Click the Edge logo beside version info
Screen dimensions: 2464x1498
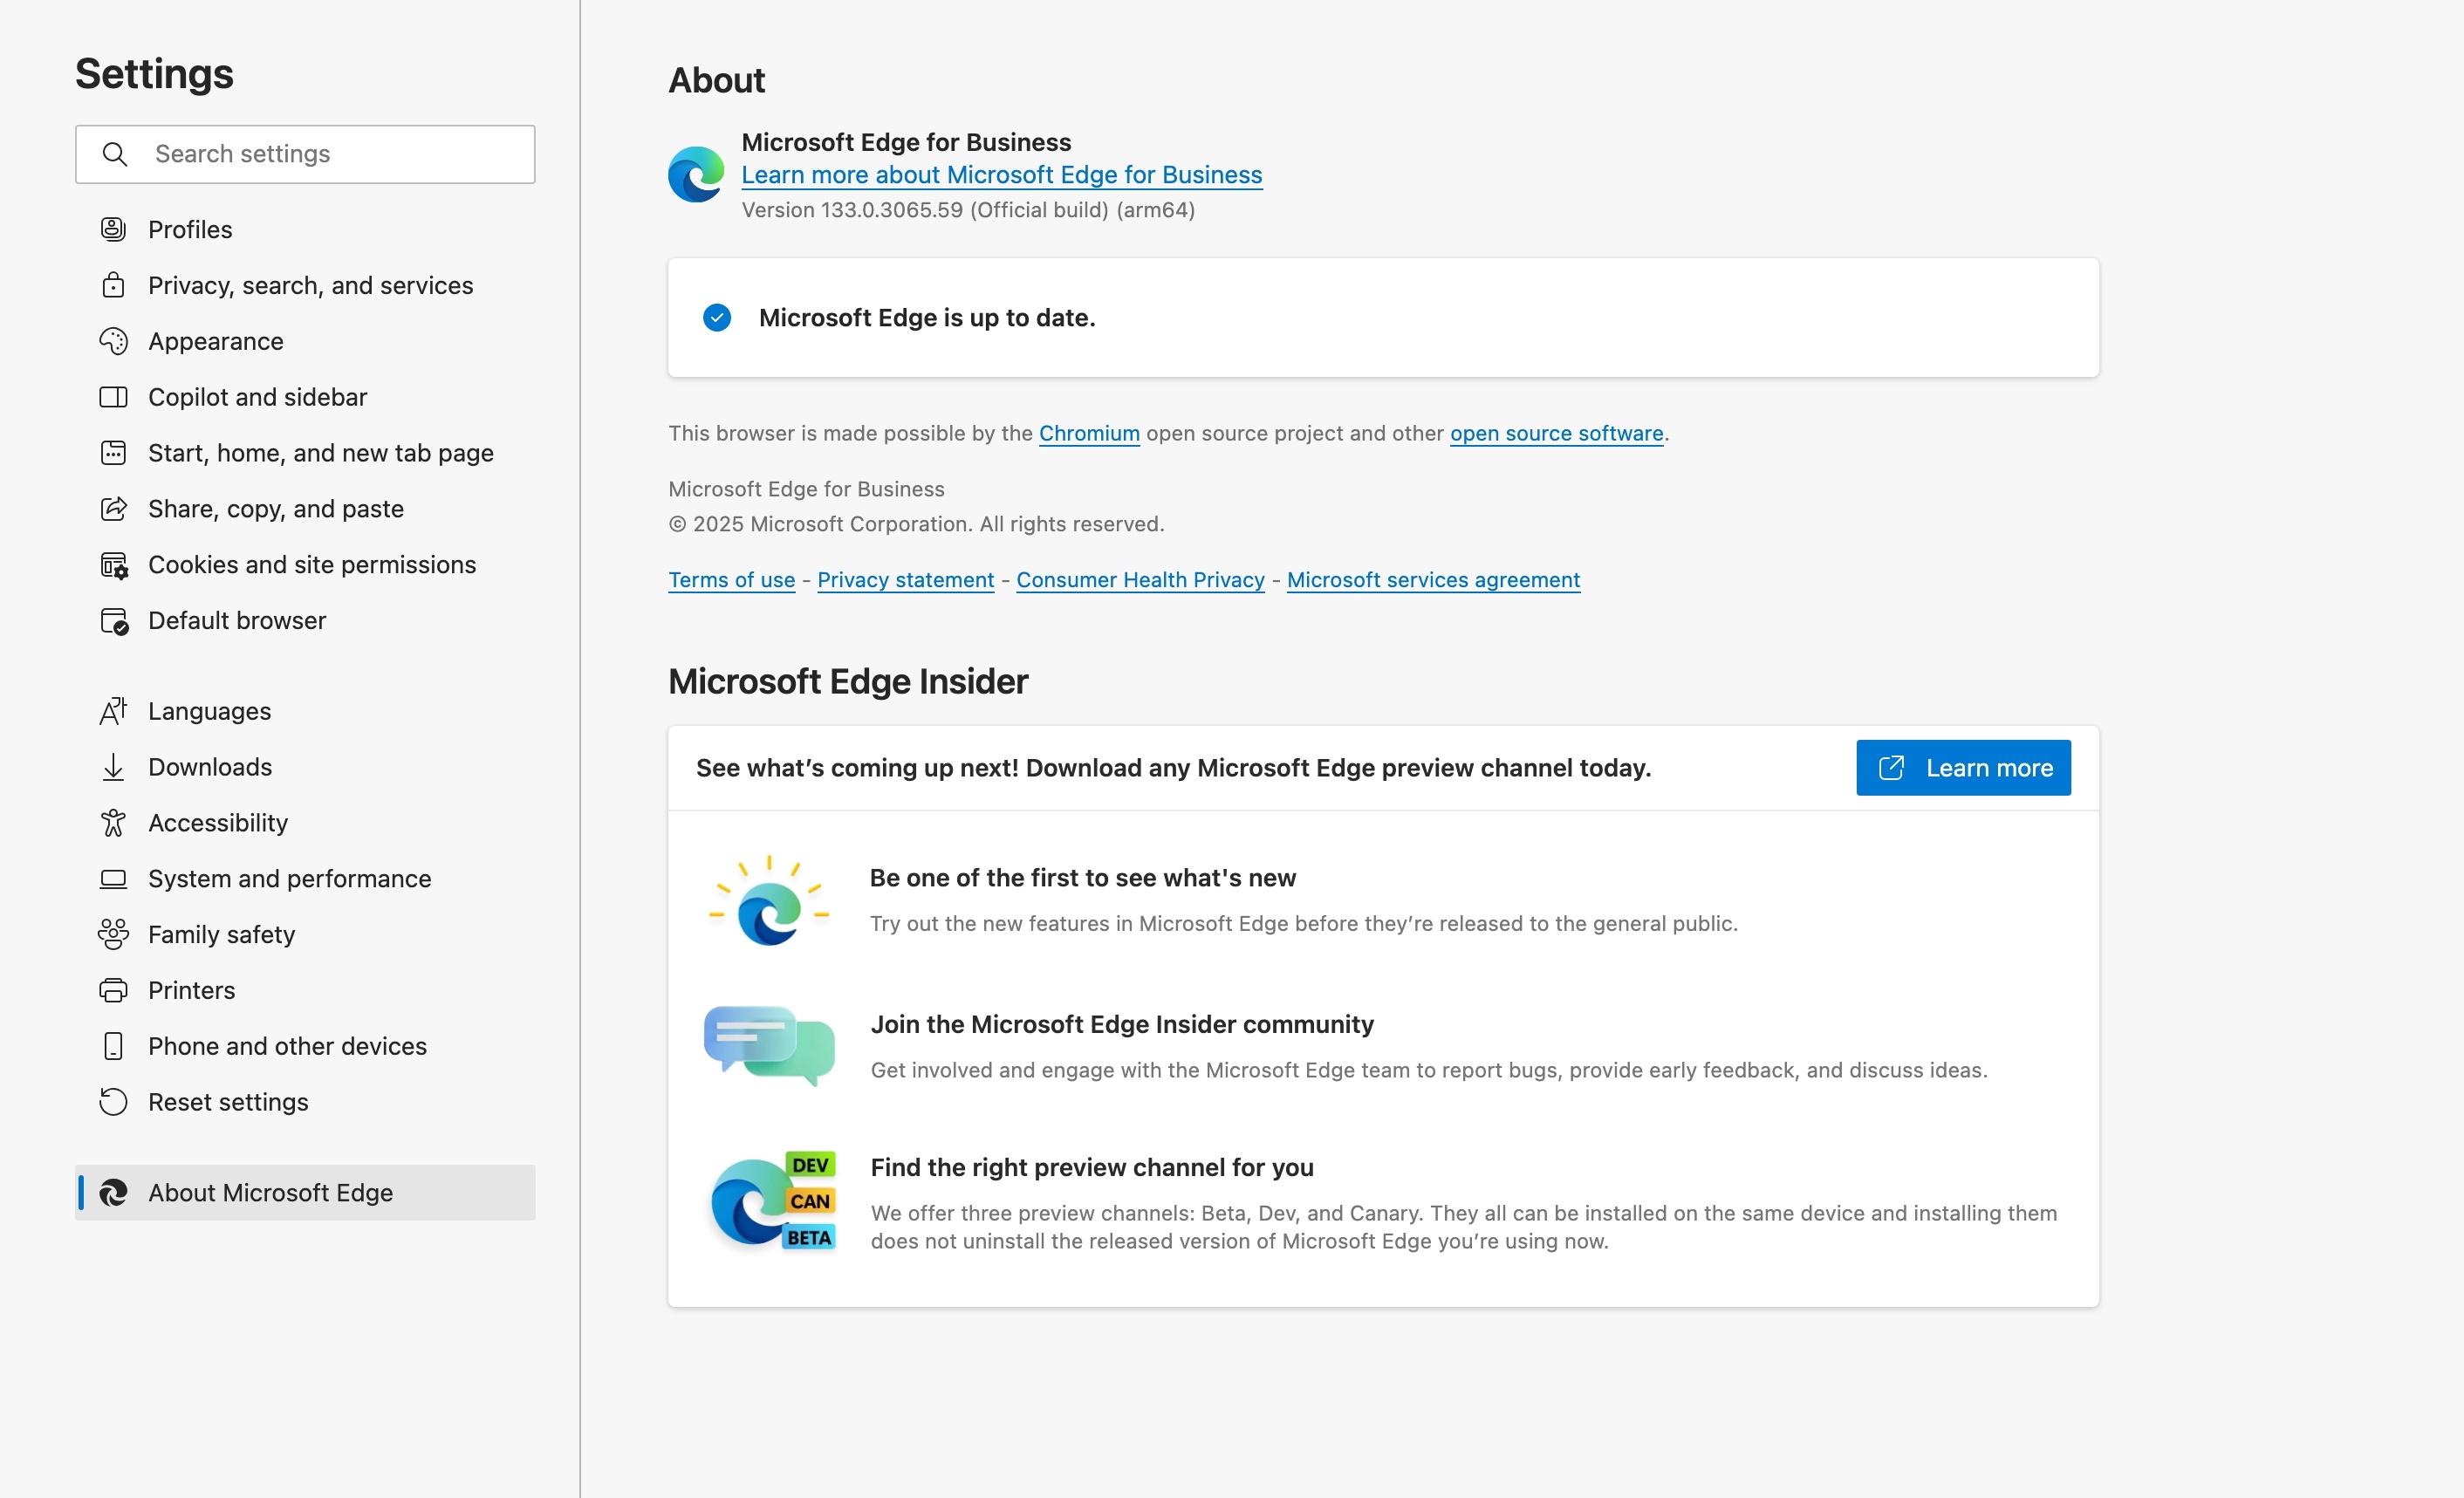pyautogui.click(x=696, y=174)
